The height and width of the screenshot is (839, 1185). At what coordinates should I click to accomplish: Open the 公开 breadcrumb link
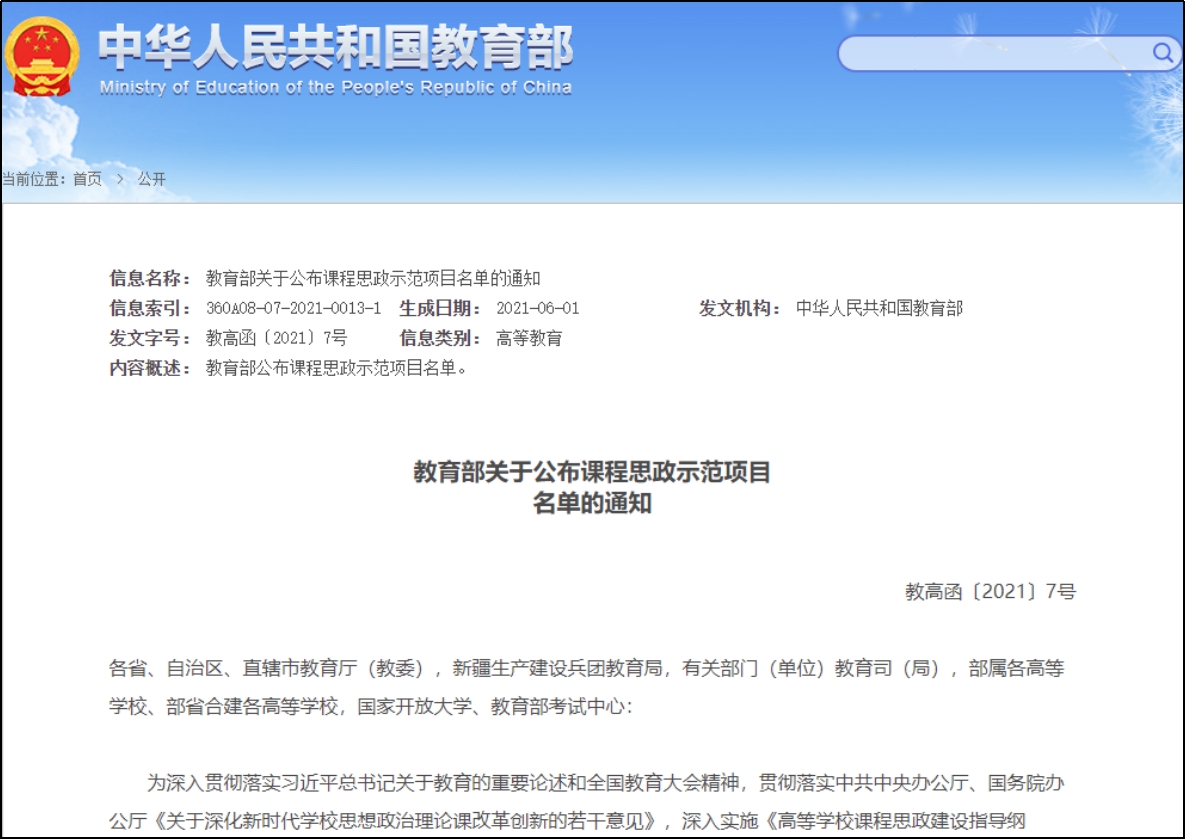coord(152,179)
